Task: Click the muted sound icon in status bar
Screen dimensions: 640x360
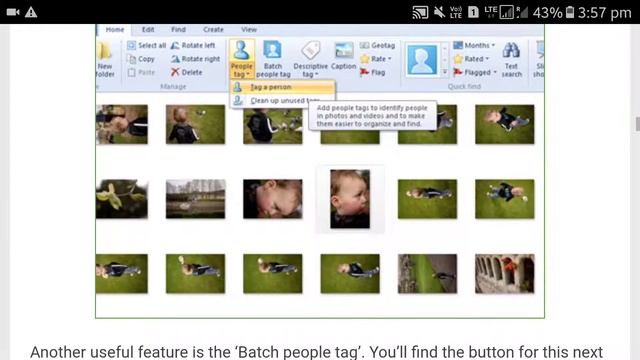Action: (439, 13)
